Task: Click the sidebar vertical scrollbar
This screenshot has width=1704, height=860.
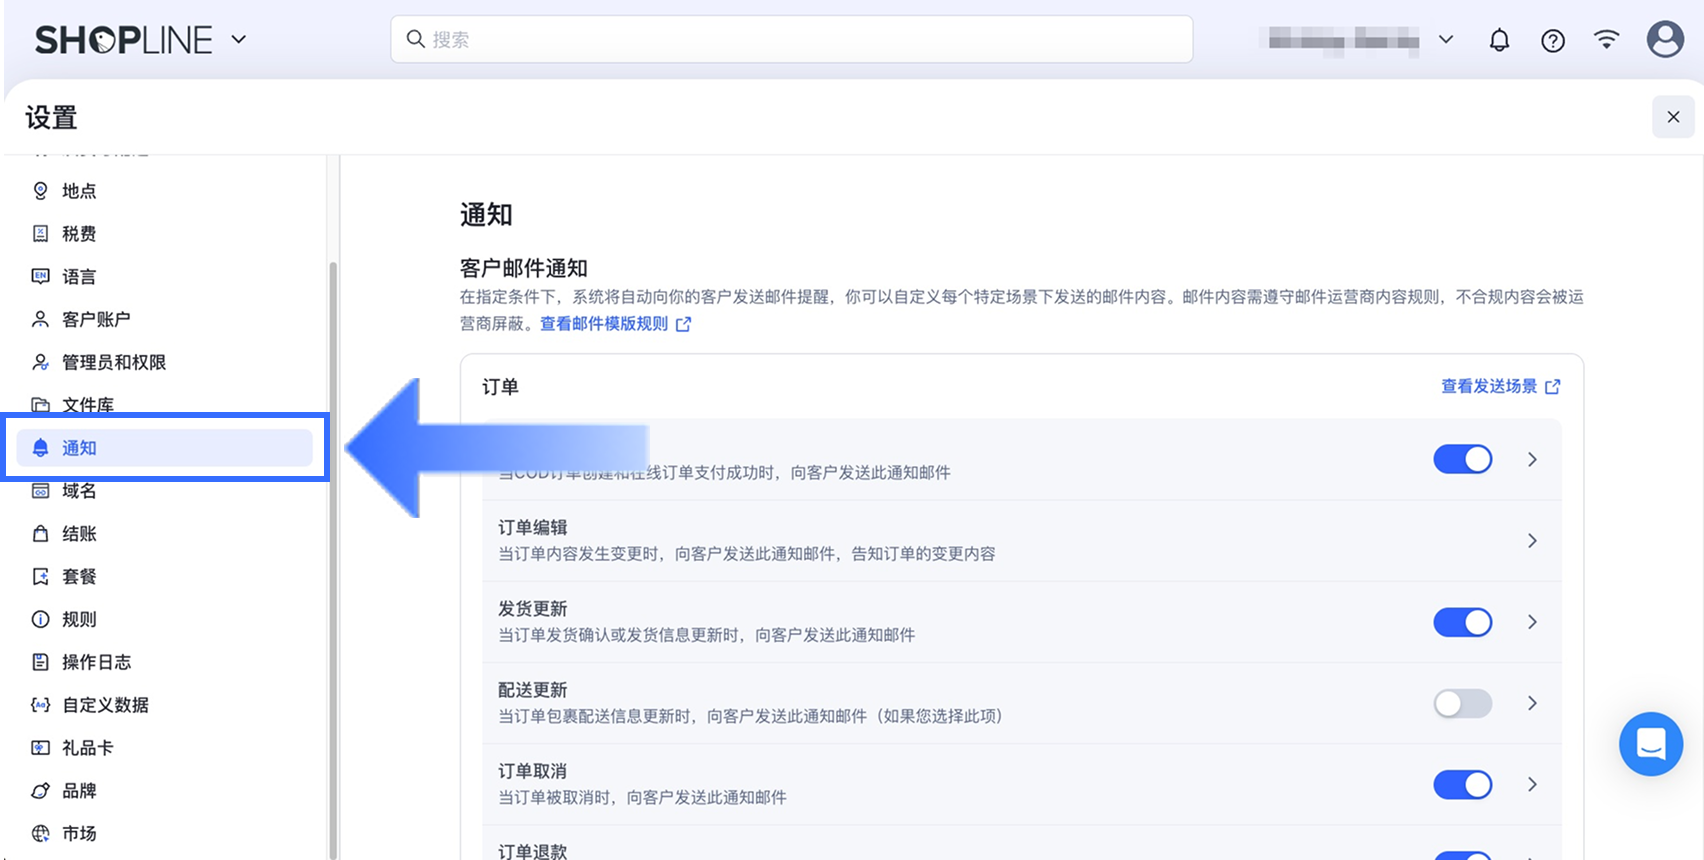Action: point(332,560)
